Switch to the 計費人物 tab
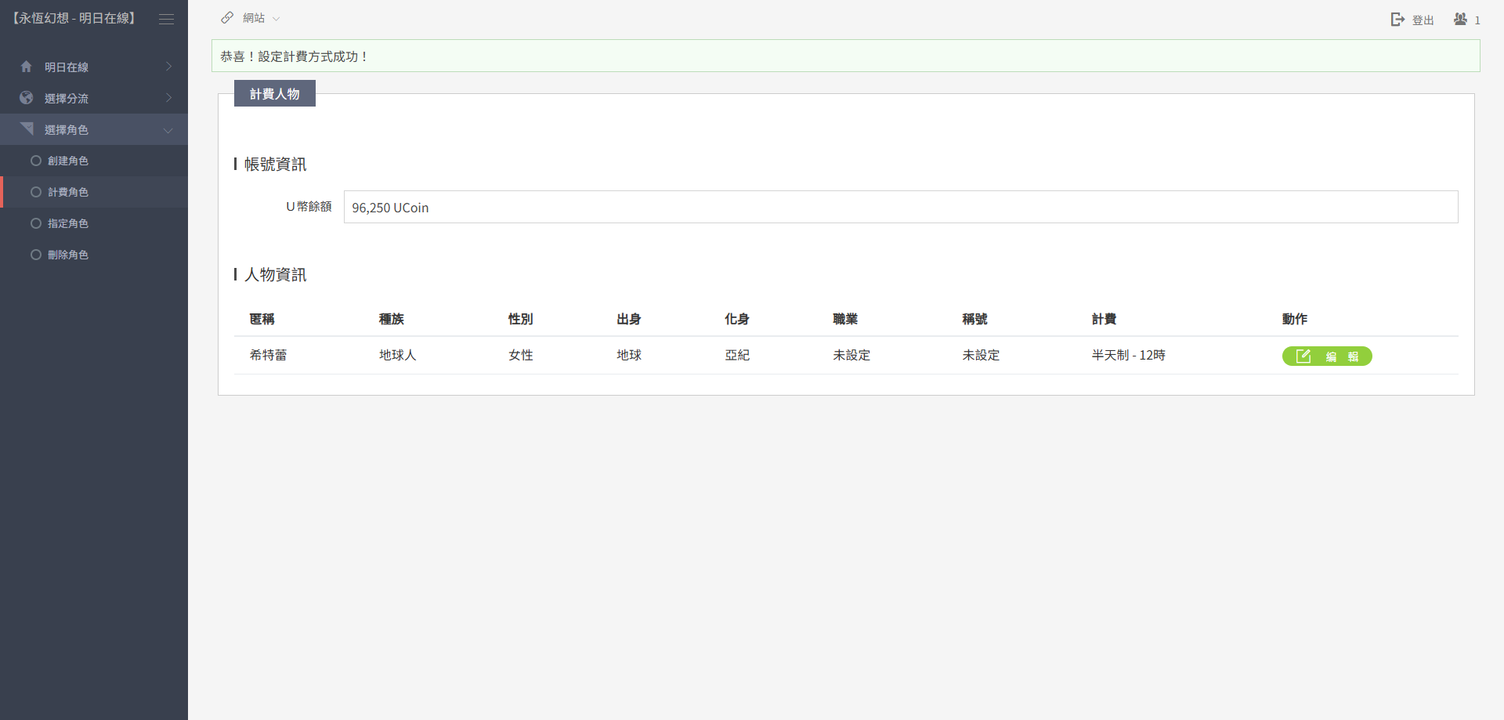This screenshot has height=720, width=1504. click(274, 94)
